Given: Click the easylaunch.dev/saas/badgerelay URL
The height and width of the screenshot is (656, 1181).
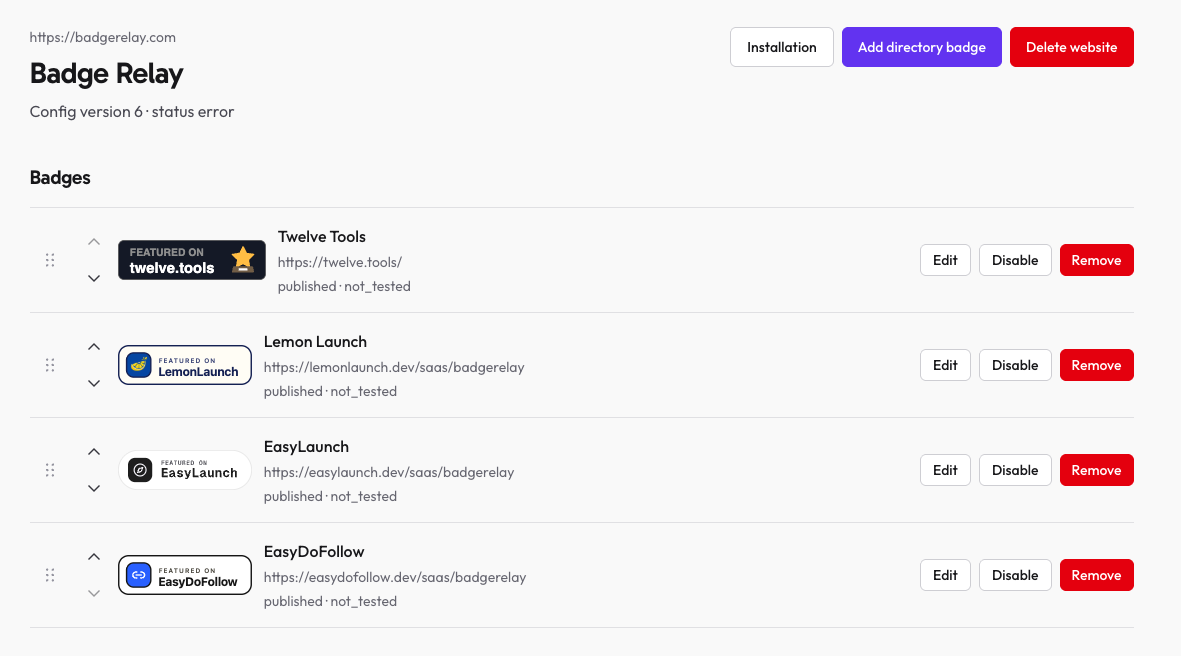Looking at the screenshot, I should 389,472.
